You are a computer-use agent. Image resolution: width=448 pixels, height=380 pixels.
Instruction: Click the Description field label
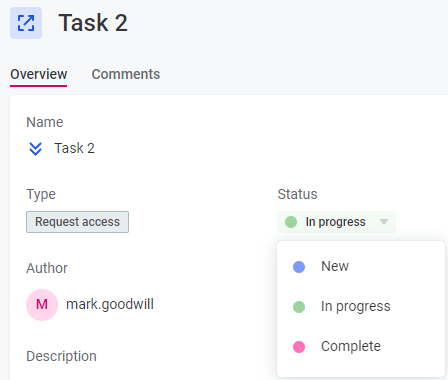coord(61,356)
